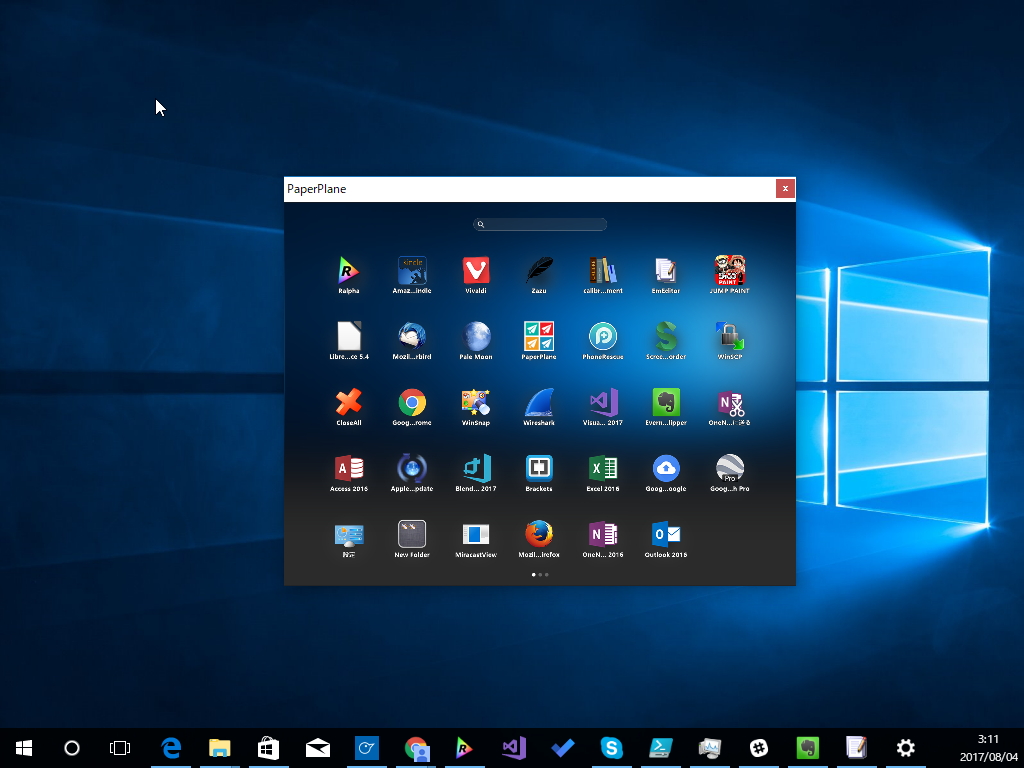The image size is (1024, 768).
Task: Open the Windows Start menu
Action: [24, 748]
